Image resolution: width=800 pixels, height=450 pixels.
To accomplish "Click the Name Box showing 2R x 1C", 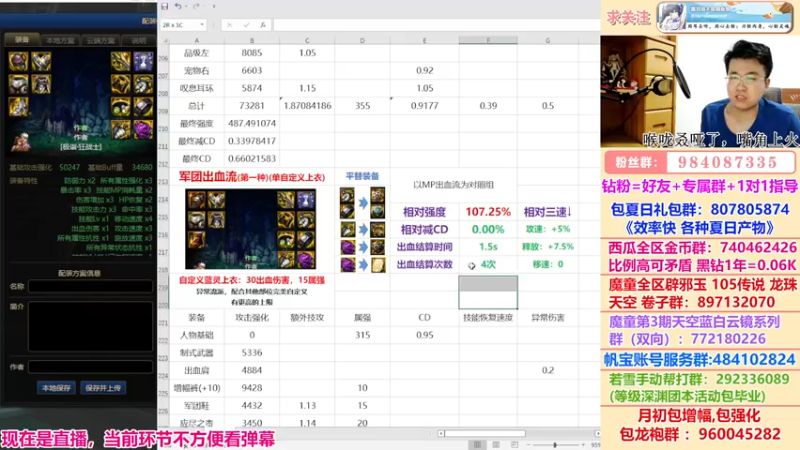I will click(x=180, y=24).
